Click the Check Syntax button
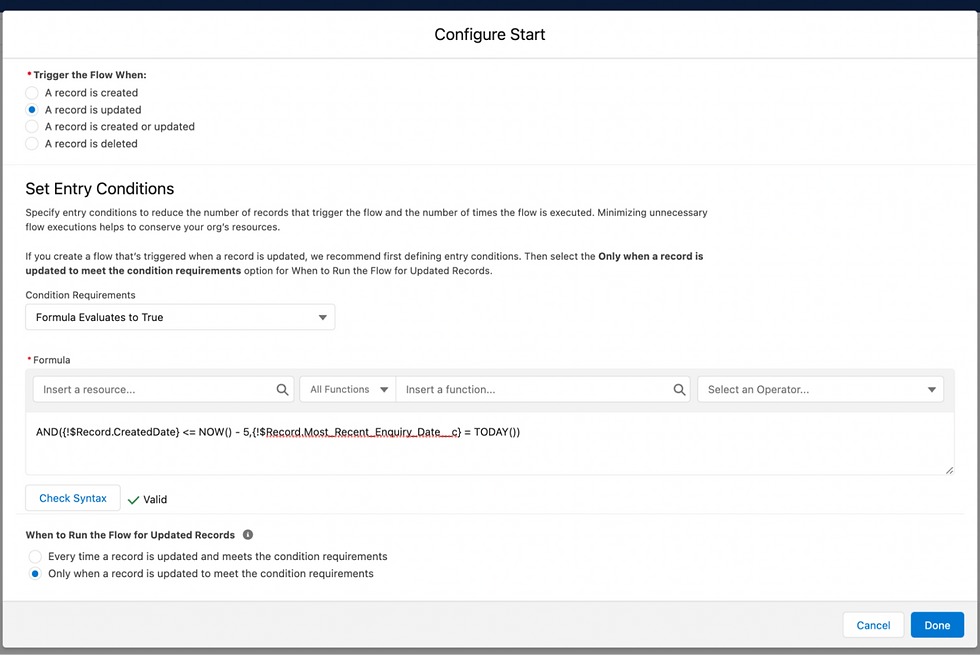The image size is (980, 655). click(73, 498)
